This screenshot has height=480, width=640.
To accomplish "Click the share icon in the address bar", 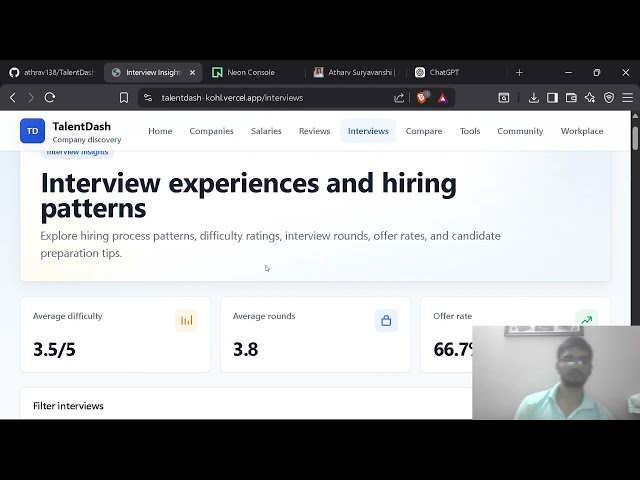I will 399,98.
